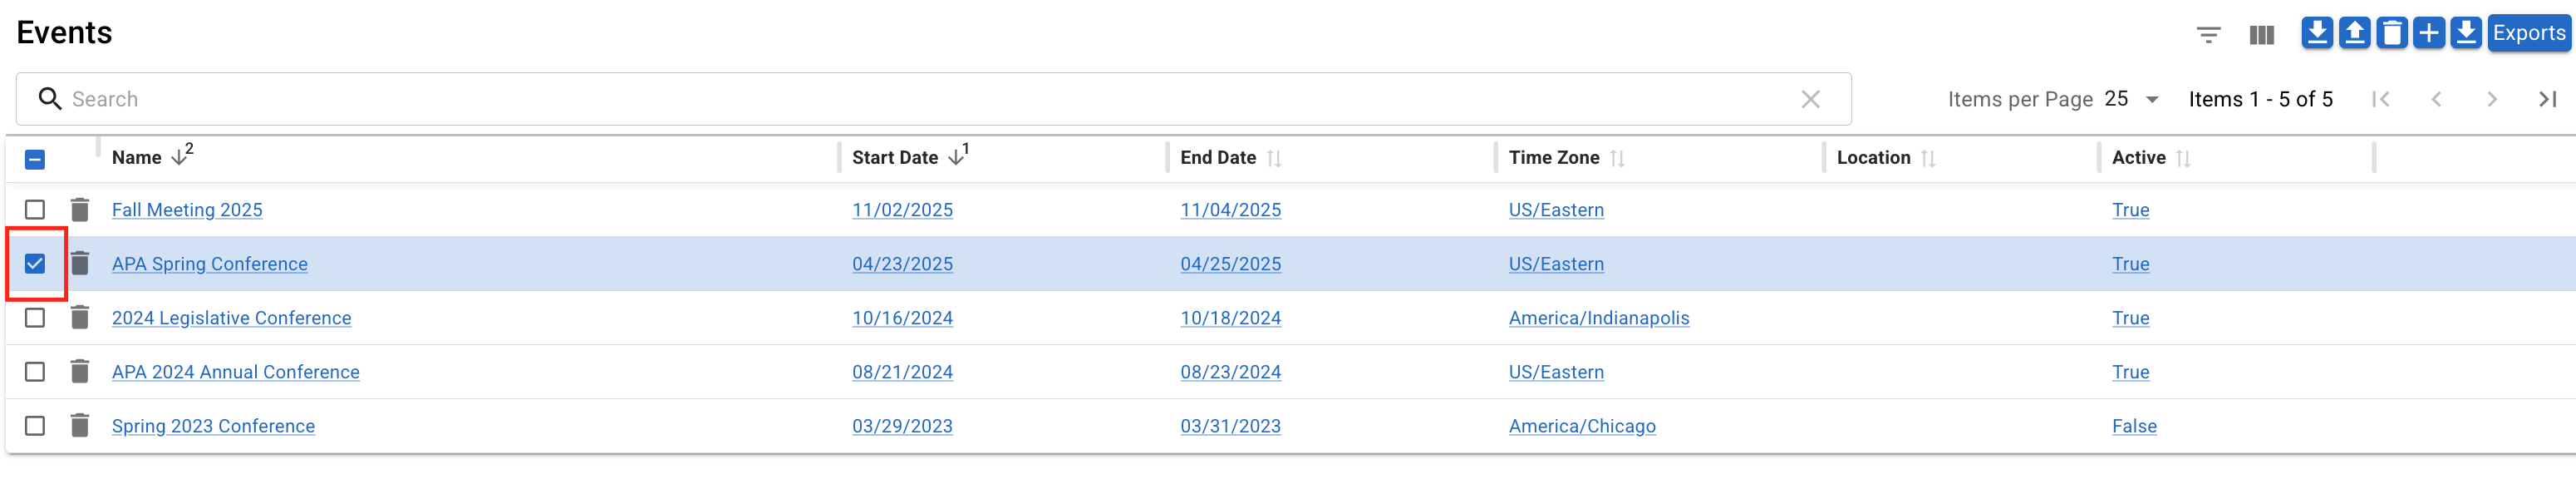Click into the Search input field
2576x479 pixels.
pos(900,99)
